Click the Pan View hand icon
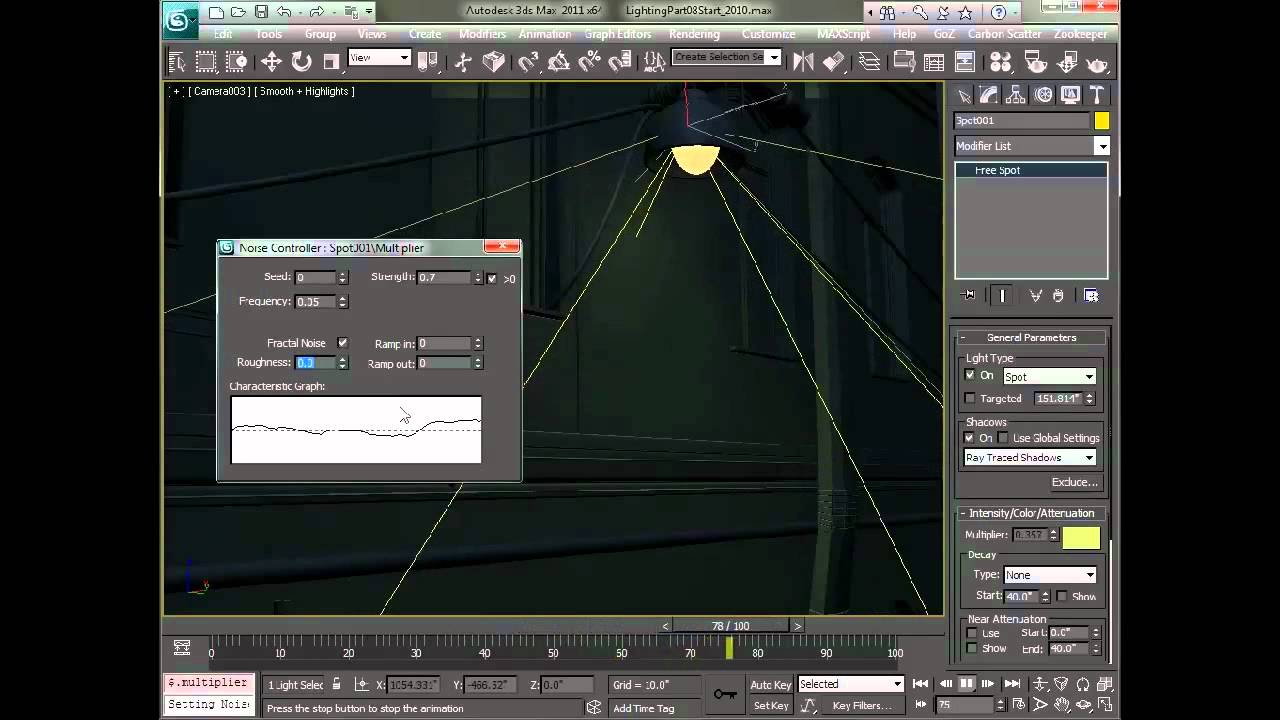 [1064, 704]
